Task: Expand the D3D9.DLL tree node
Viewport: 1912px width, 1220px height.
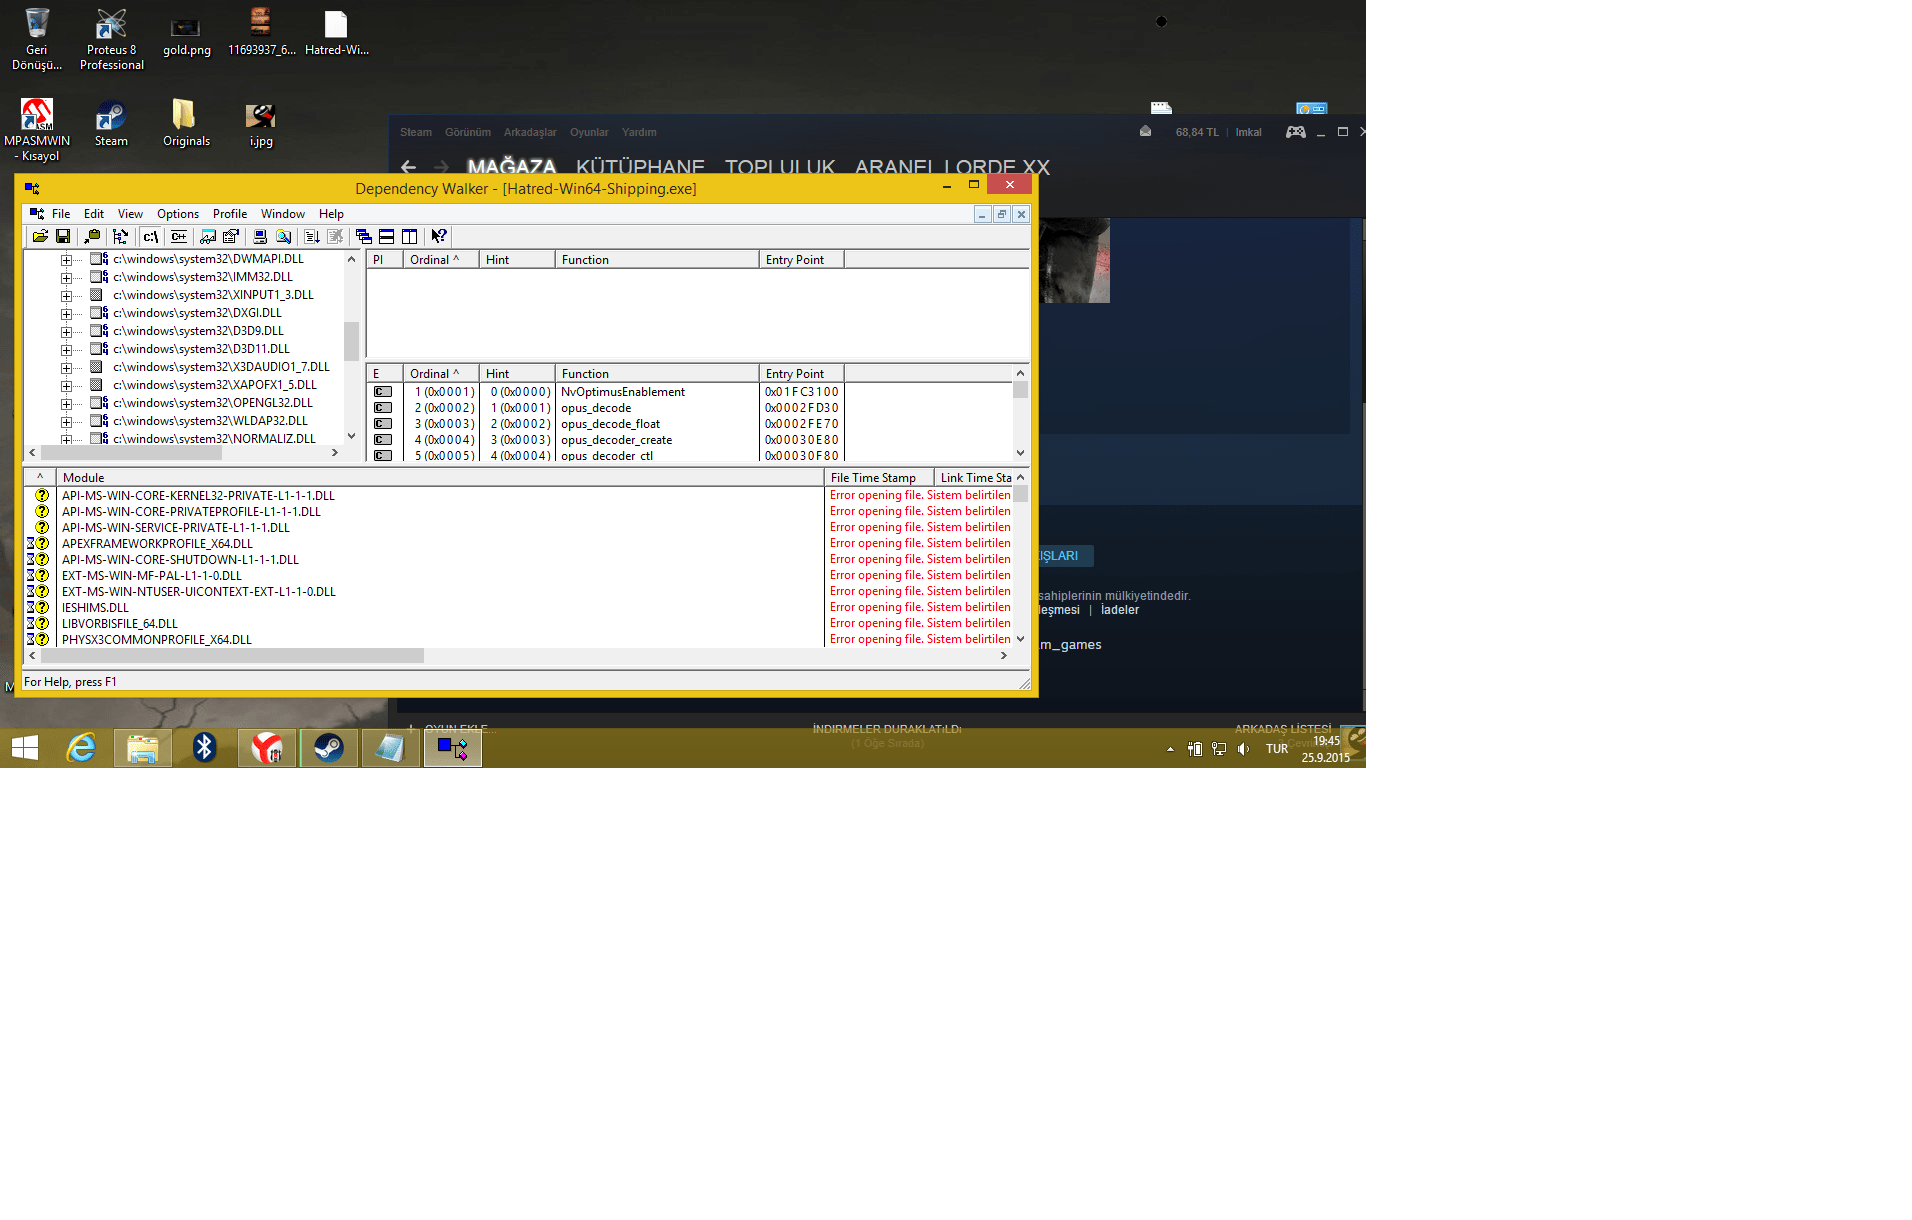Action: 66,332
